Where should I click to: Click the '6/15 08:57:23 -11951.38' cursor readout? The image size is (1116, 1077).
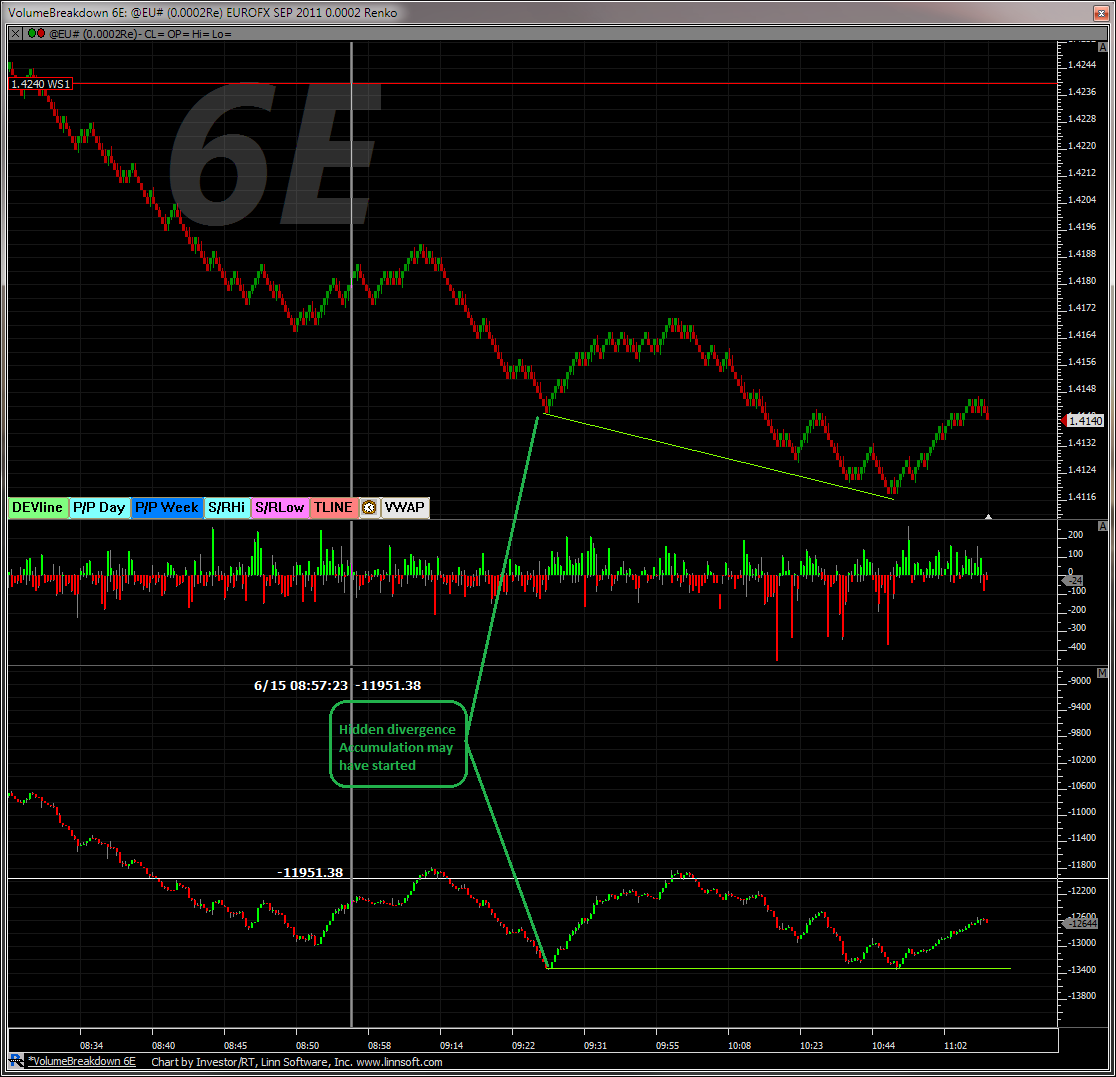[x=337, y=685]
